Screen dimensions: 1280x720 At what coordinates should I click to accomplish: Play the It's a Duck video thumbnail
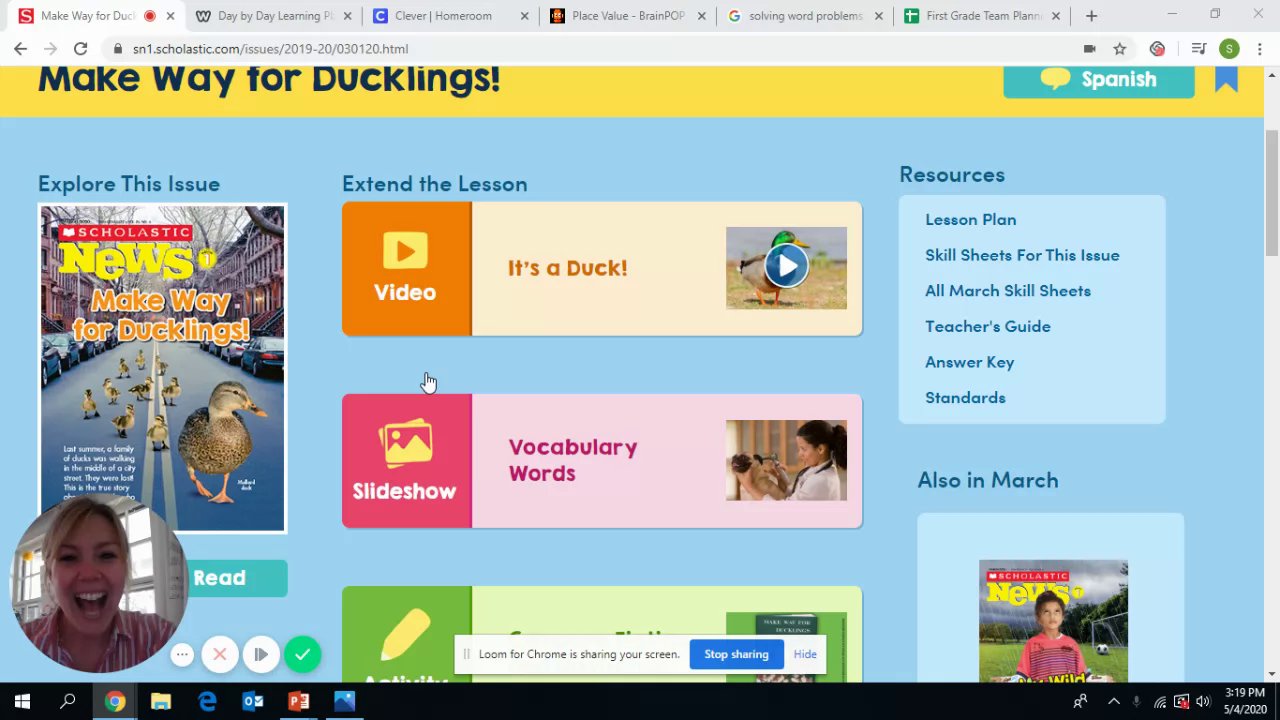(x=786, y=267)
